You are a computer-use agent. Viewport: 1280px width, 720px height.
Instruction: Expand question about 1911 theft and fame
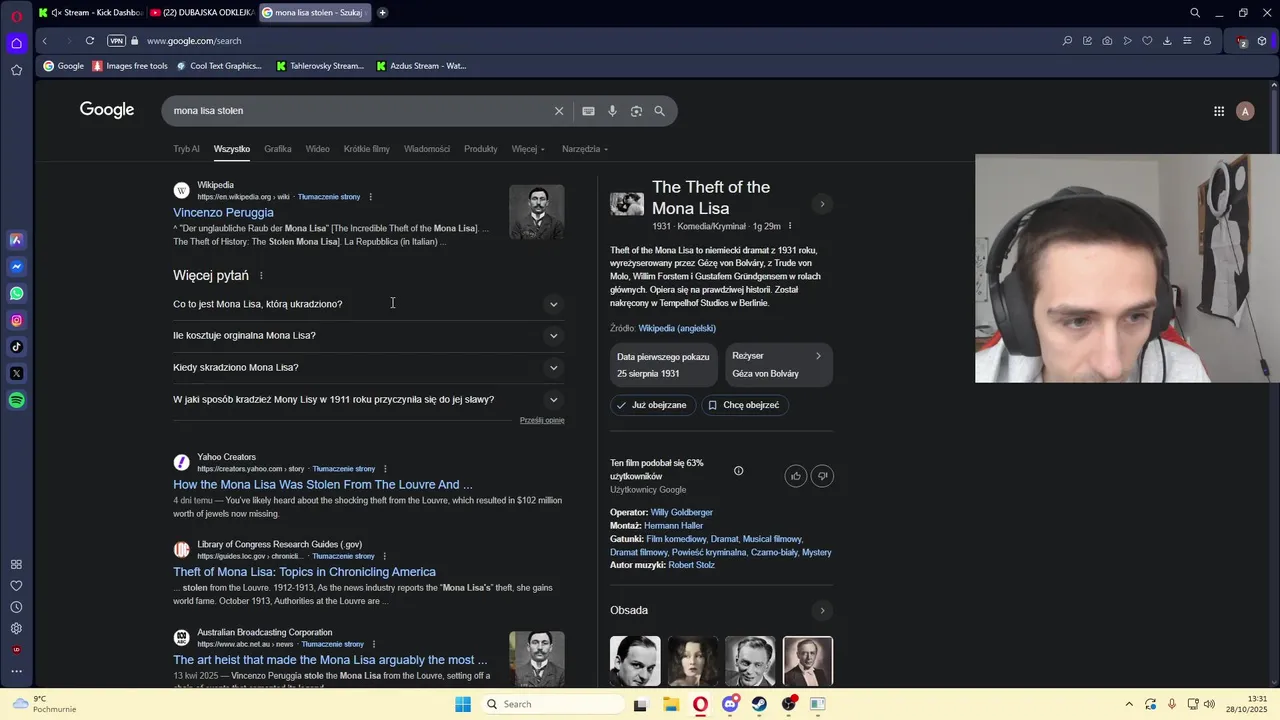click(x=368, y=400)
